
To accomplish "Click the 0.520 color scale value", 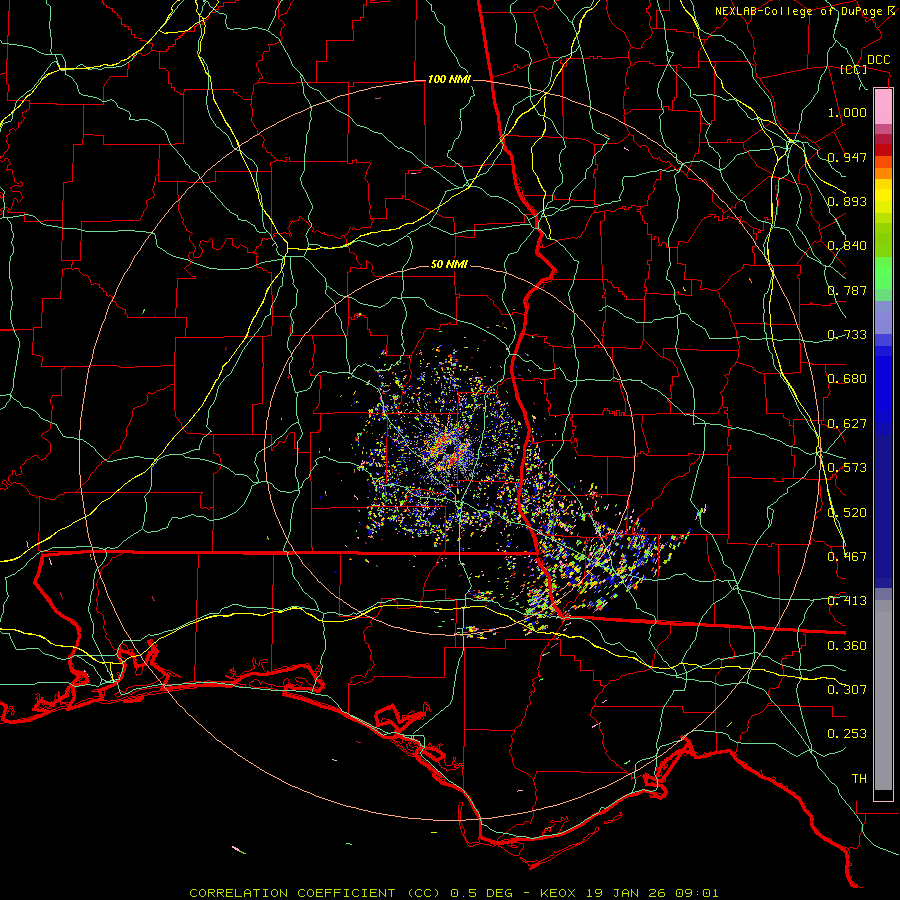I will point(847,513).
